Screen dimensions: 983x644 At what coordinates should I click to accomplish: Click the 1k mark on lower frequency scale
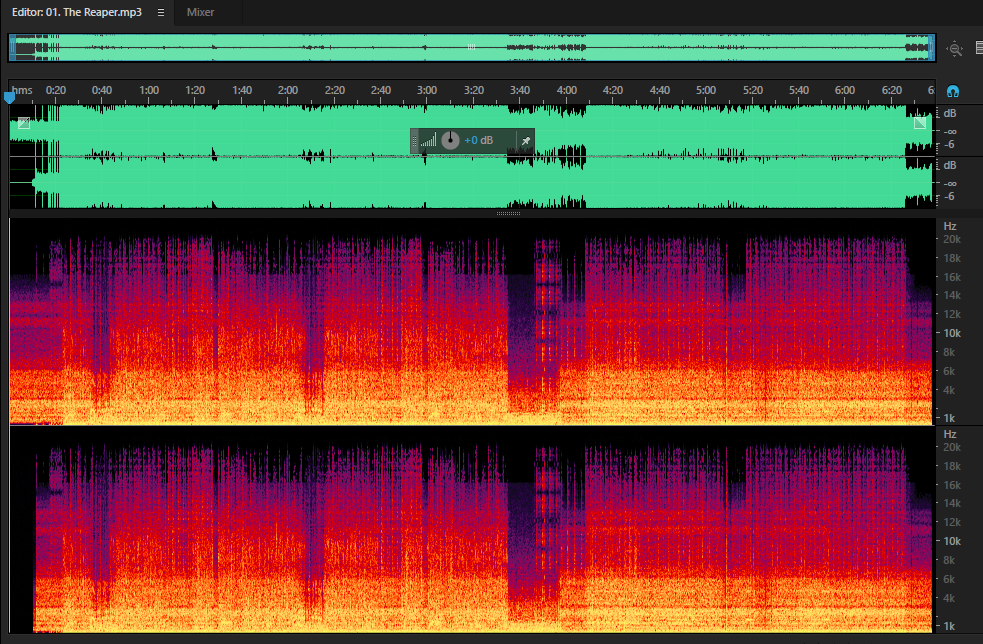[949, 626]
